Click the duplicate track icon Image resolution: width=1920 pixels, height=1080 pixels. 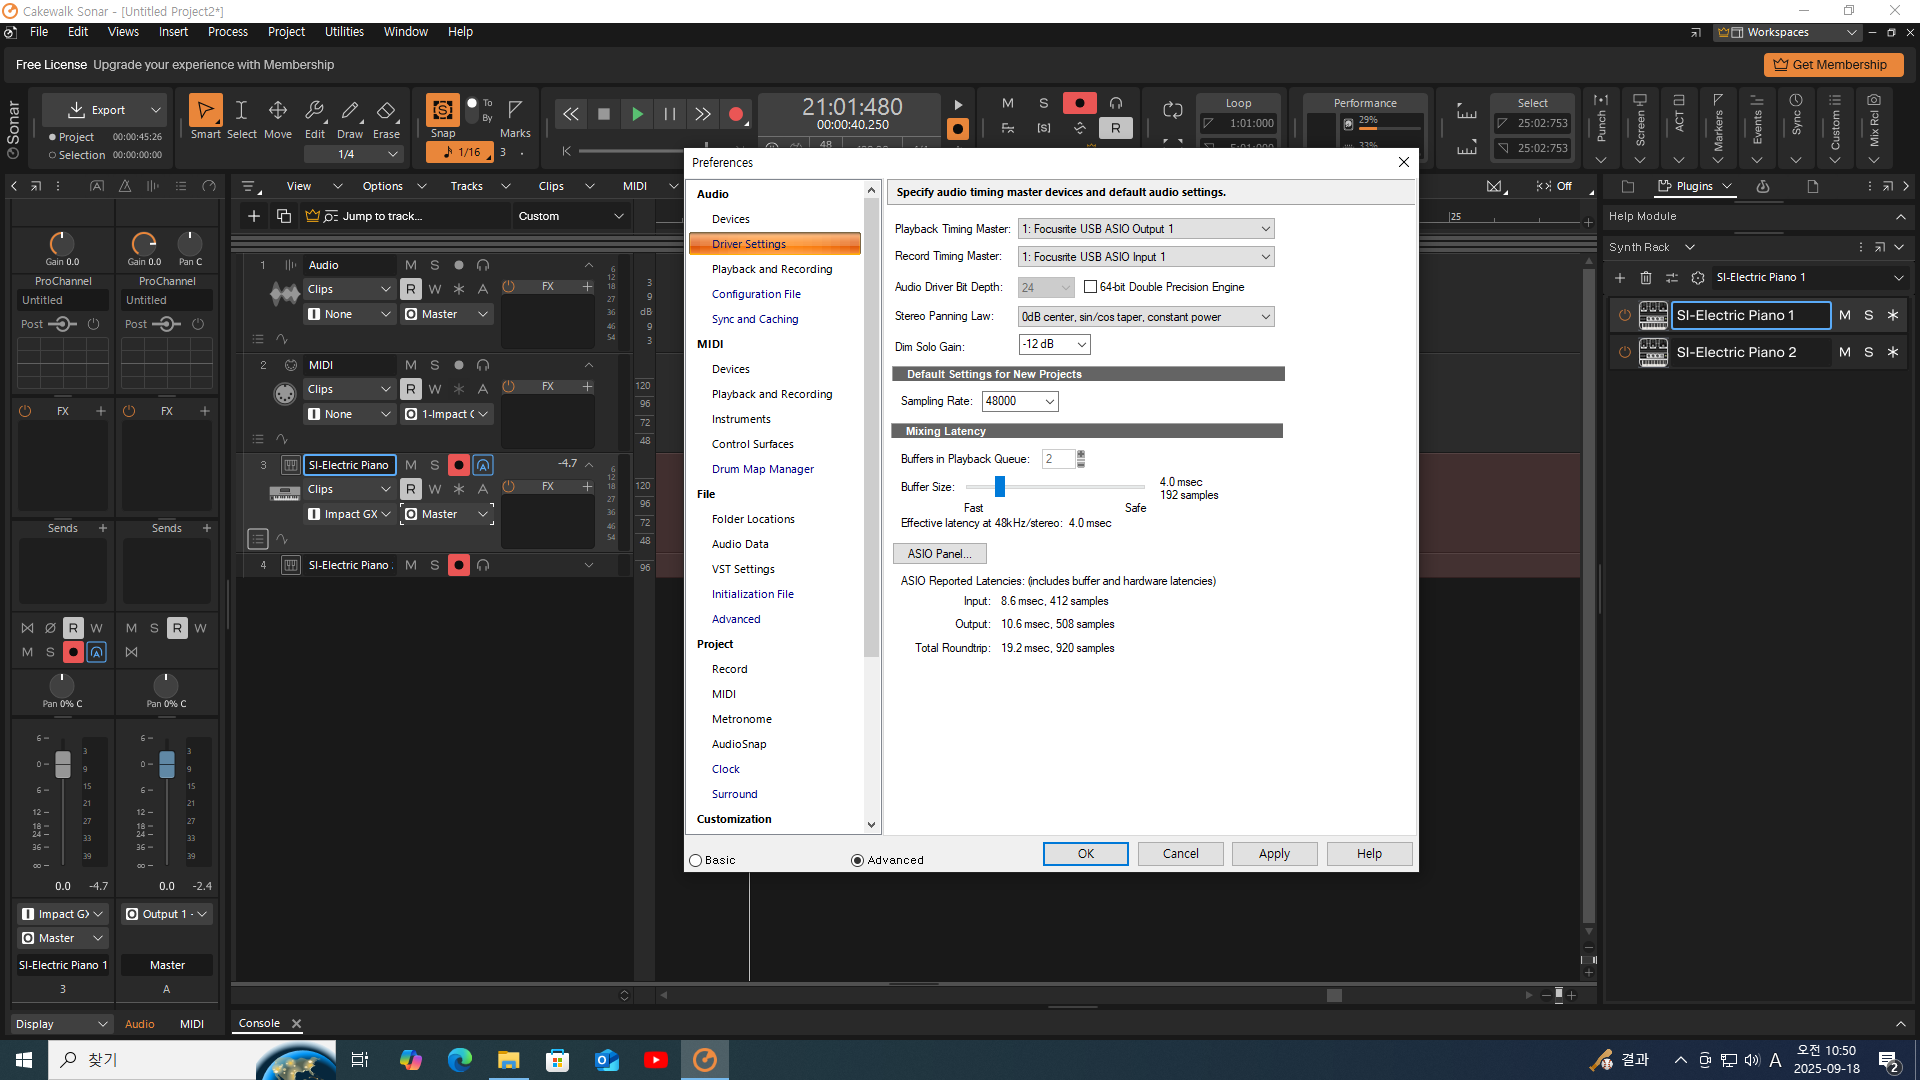[284, 216]
